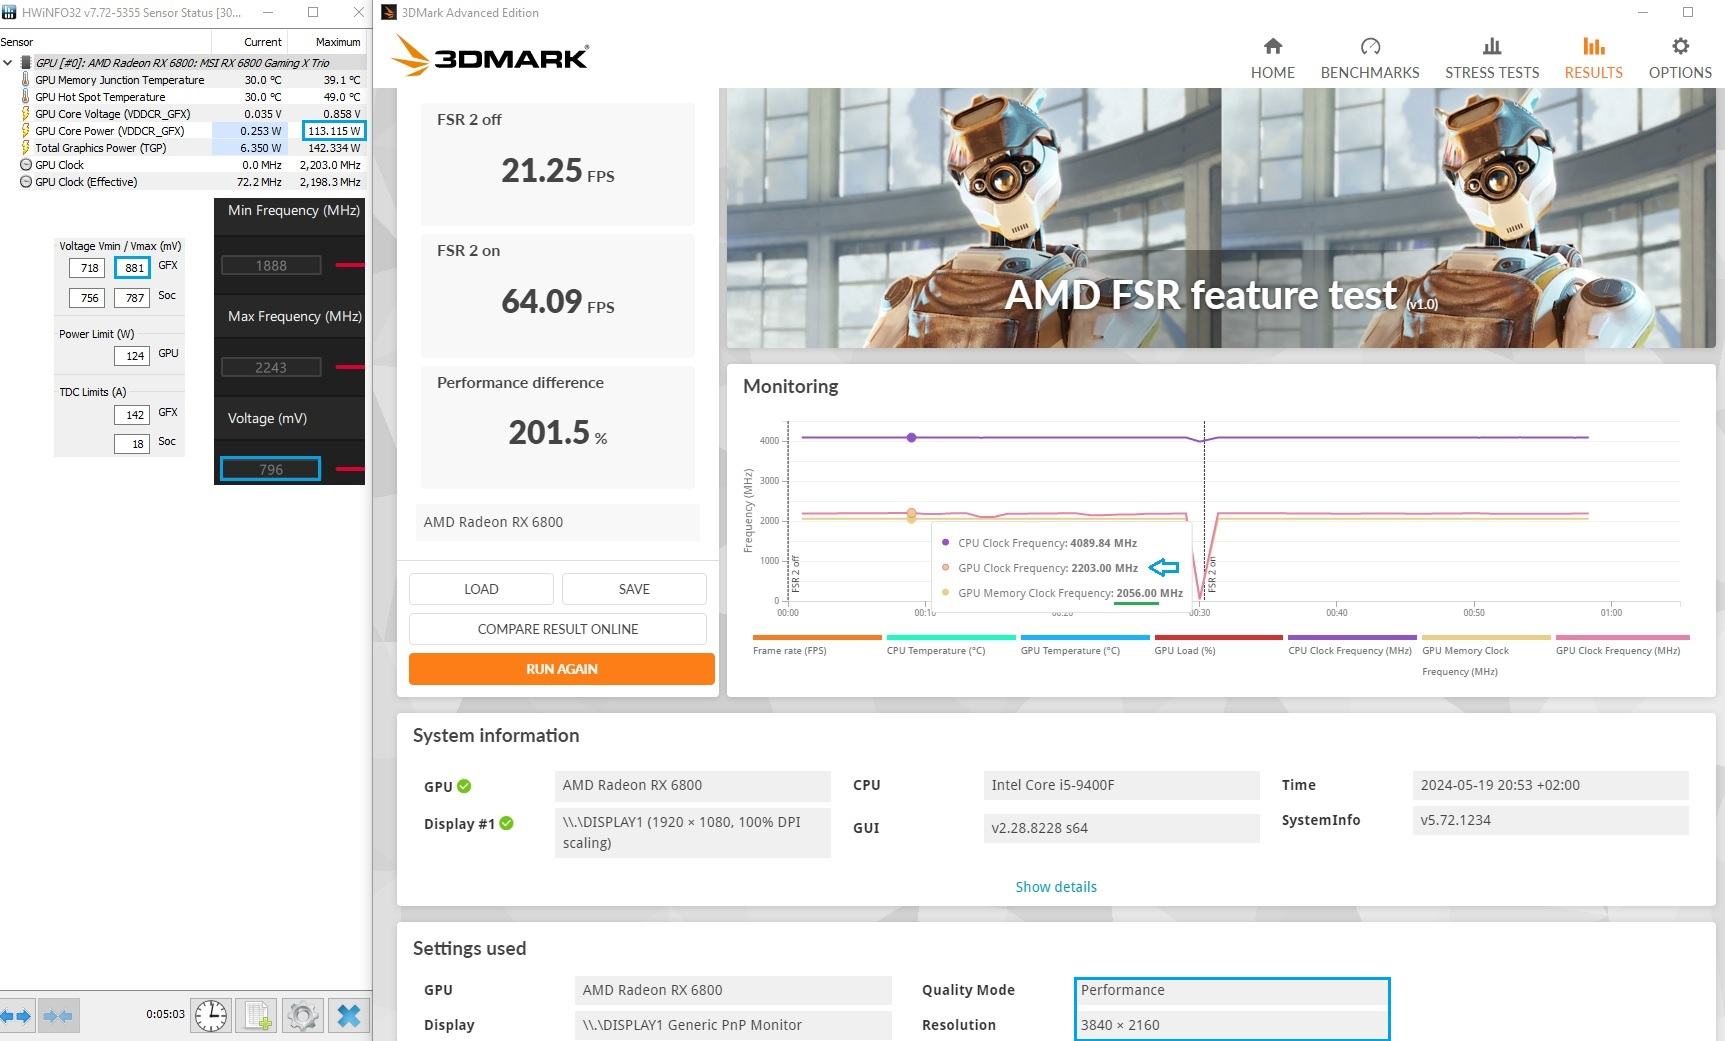Click the Show details link
The height and width of the screenshot is (1041, 1725).
click(x=1056, y=887)
